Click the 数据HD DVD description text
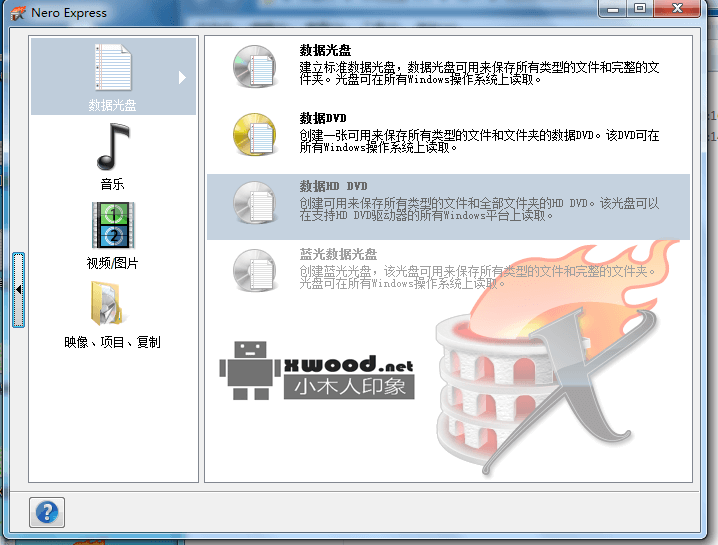 click(x=479, y=209)
